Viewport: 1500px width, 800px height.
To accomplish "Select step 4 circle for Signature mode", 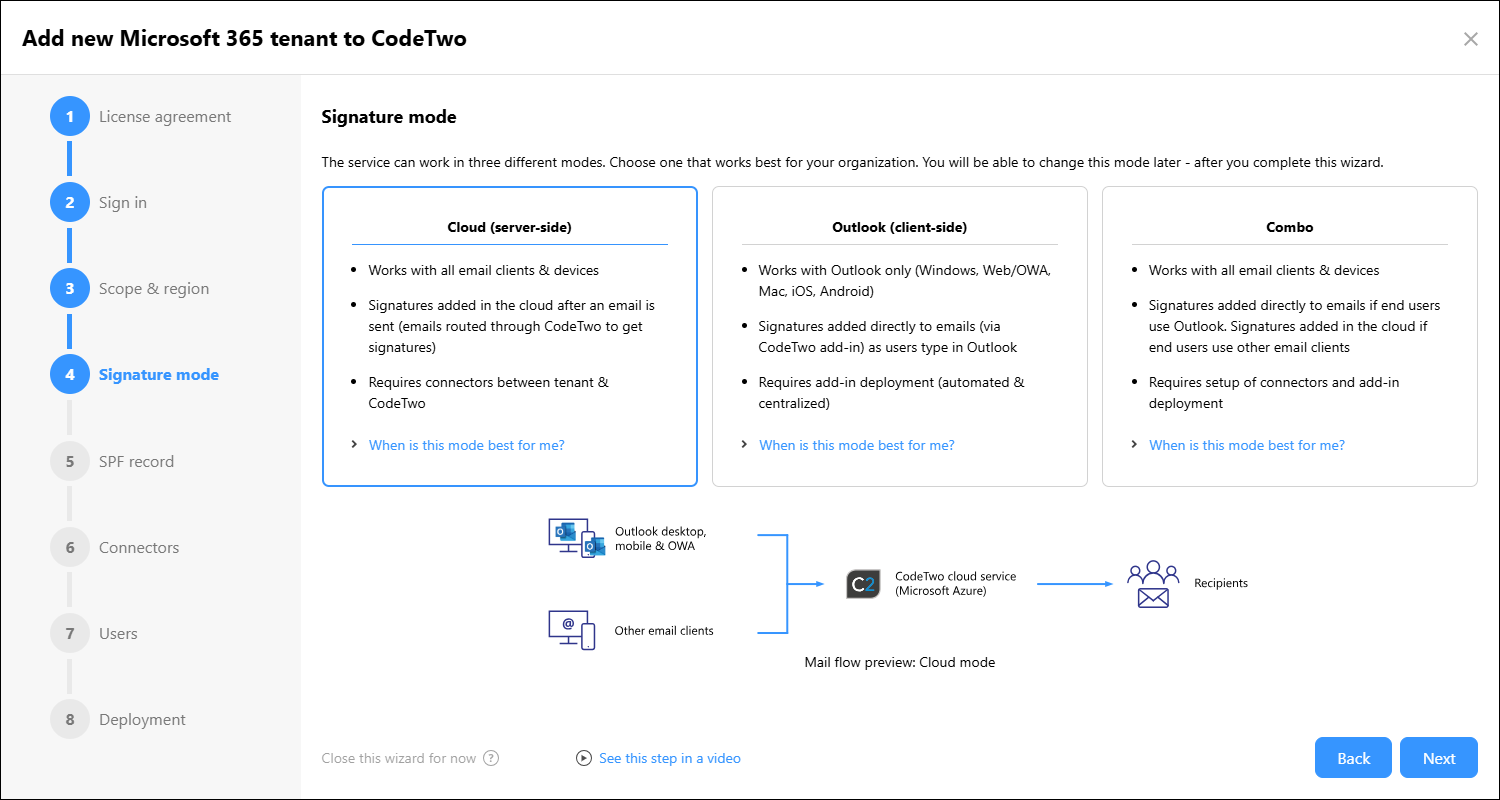I will [x=70, y=375].
